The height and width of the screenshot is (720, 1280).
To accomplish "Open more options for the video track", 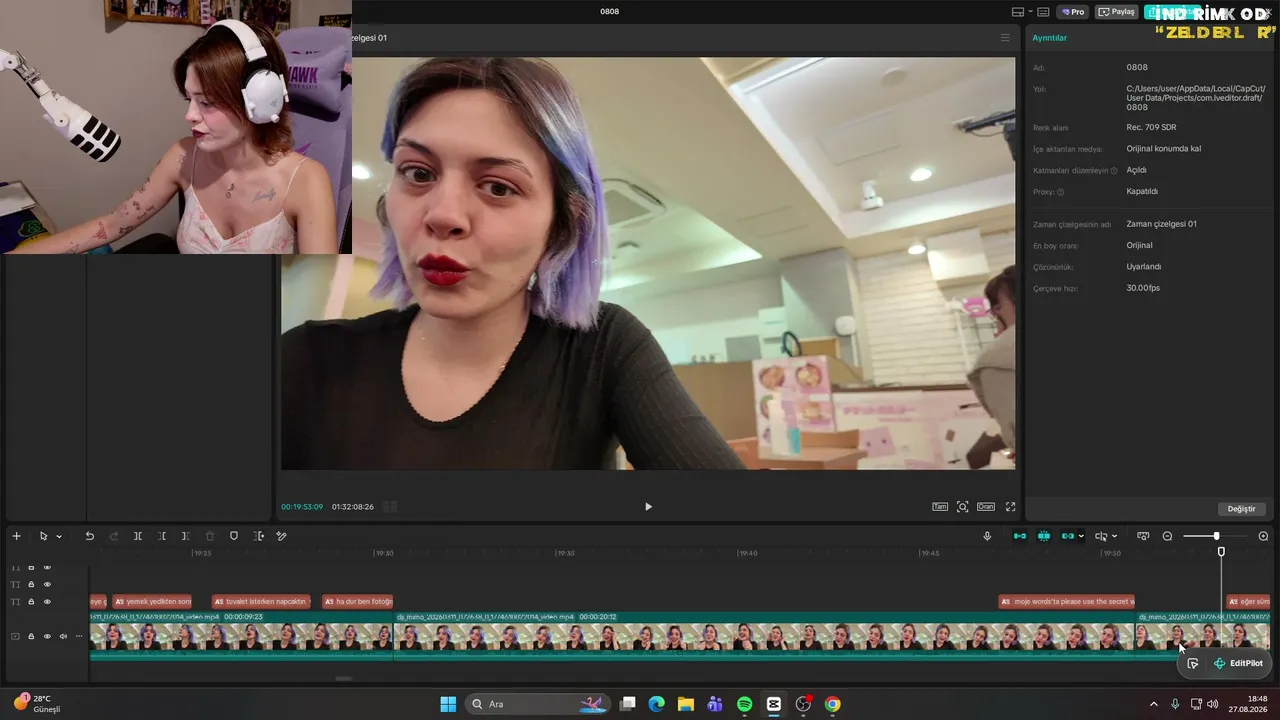I will tap(79, 636).
